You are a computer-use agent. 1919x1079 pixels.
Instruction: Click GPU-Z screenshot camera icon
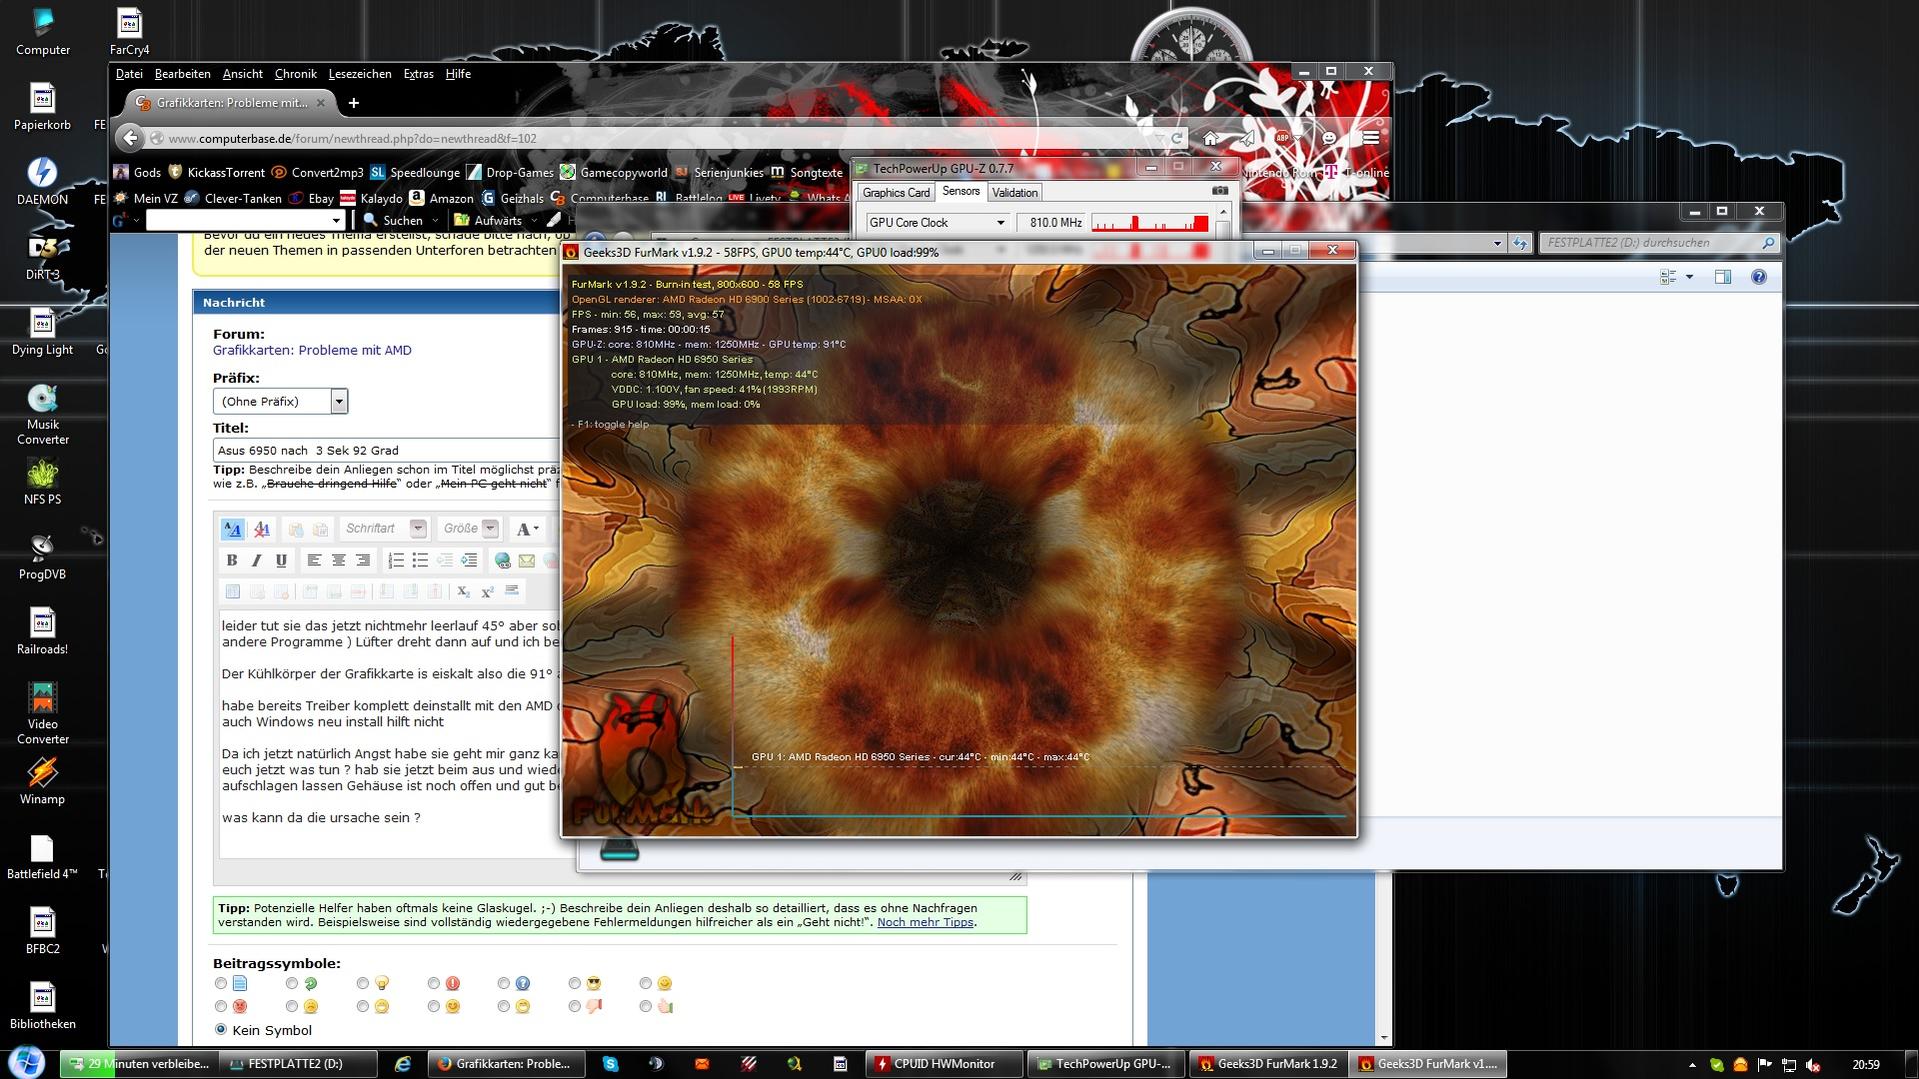(x=1219, y=191)
